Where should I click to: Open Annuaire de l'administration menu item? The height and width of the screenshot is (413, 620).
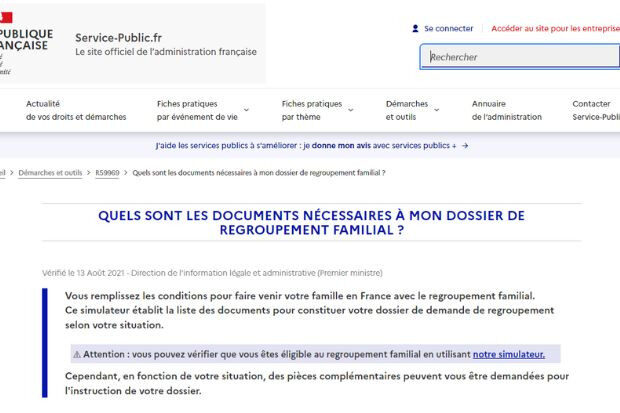point(507,110)
